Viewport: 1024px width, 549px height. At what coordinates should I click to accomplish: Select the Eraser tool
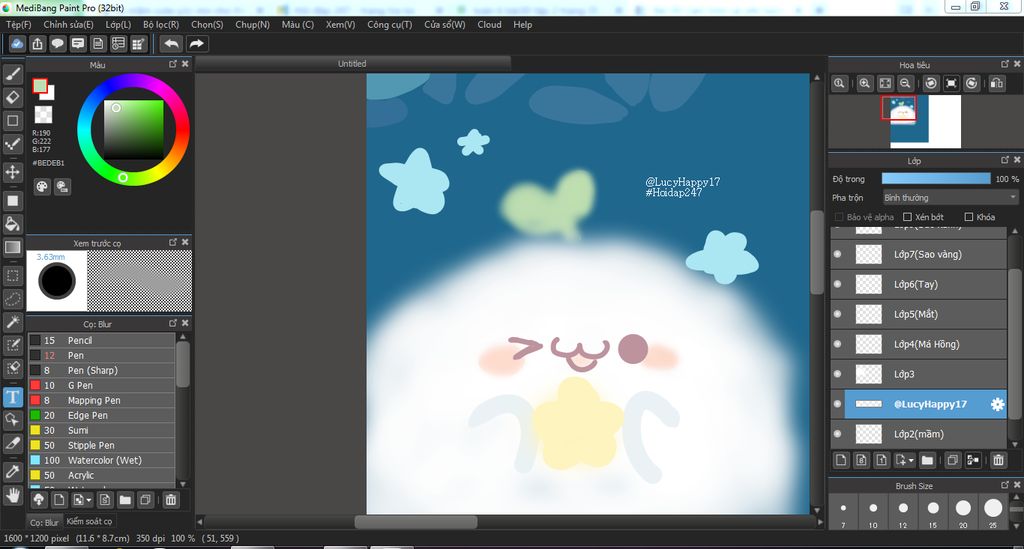tap(13, 98)
